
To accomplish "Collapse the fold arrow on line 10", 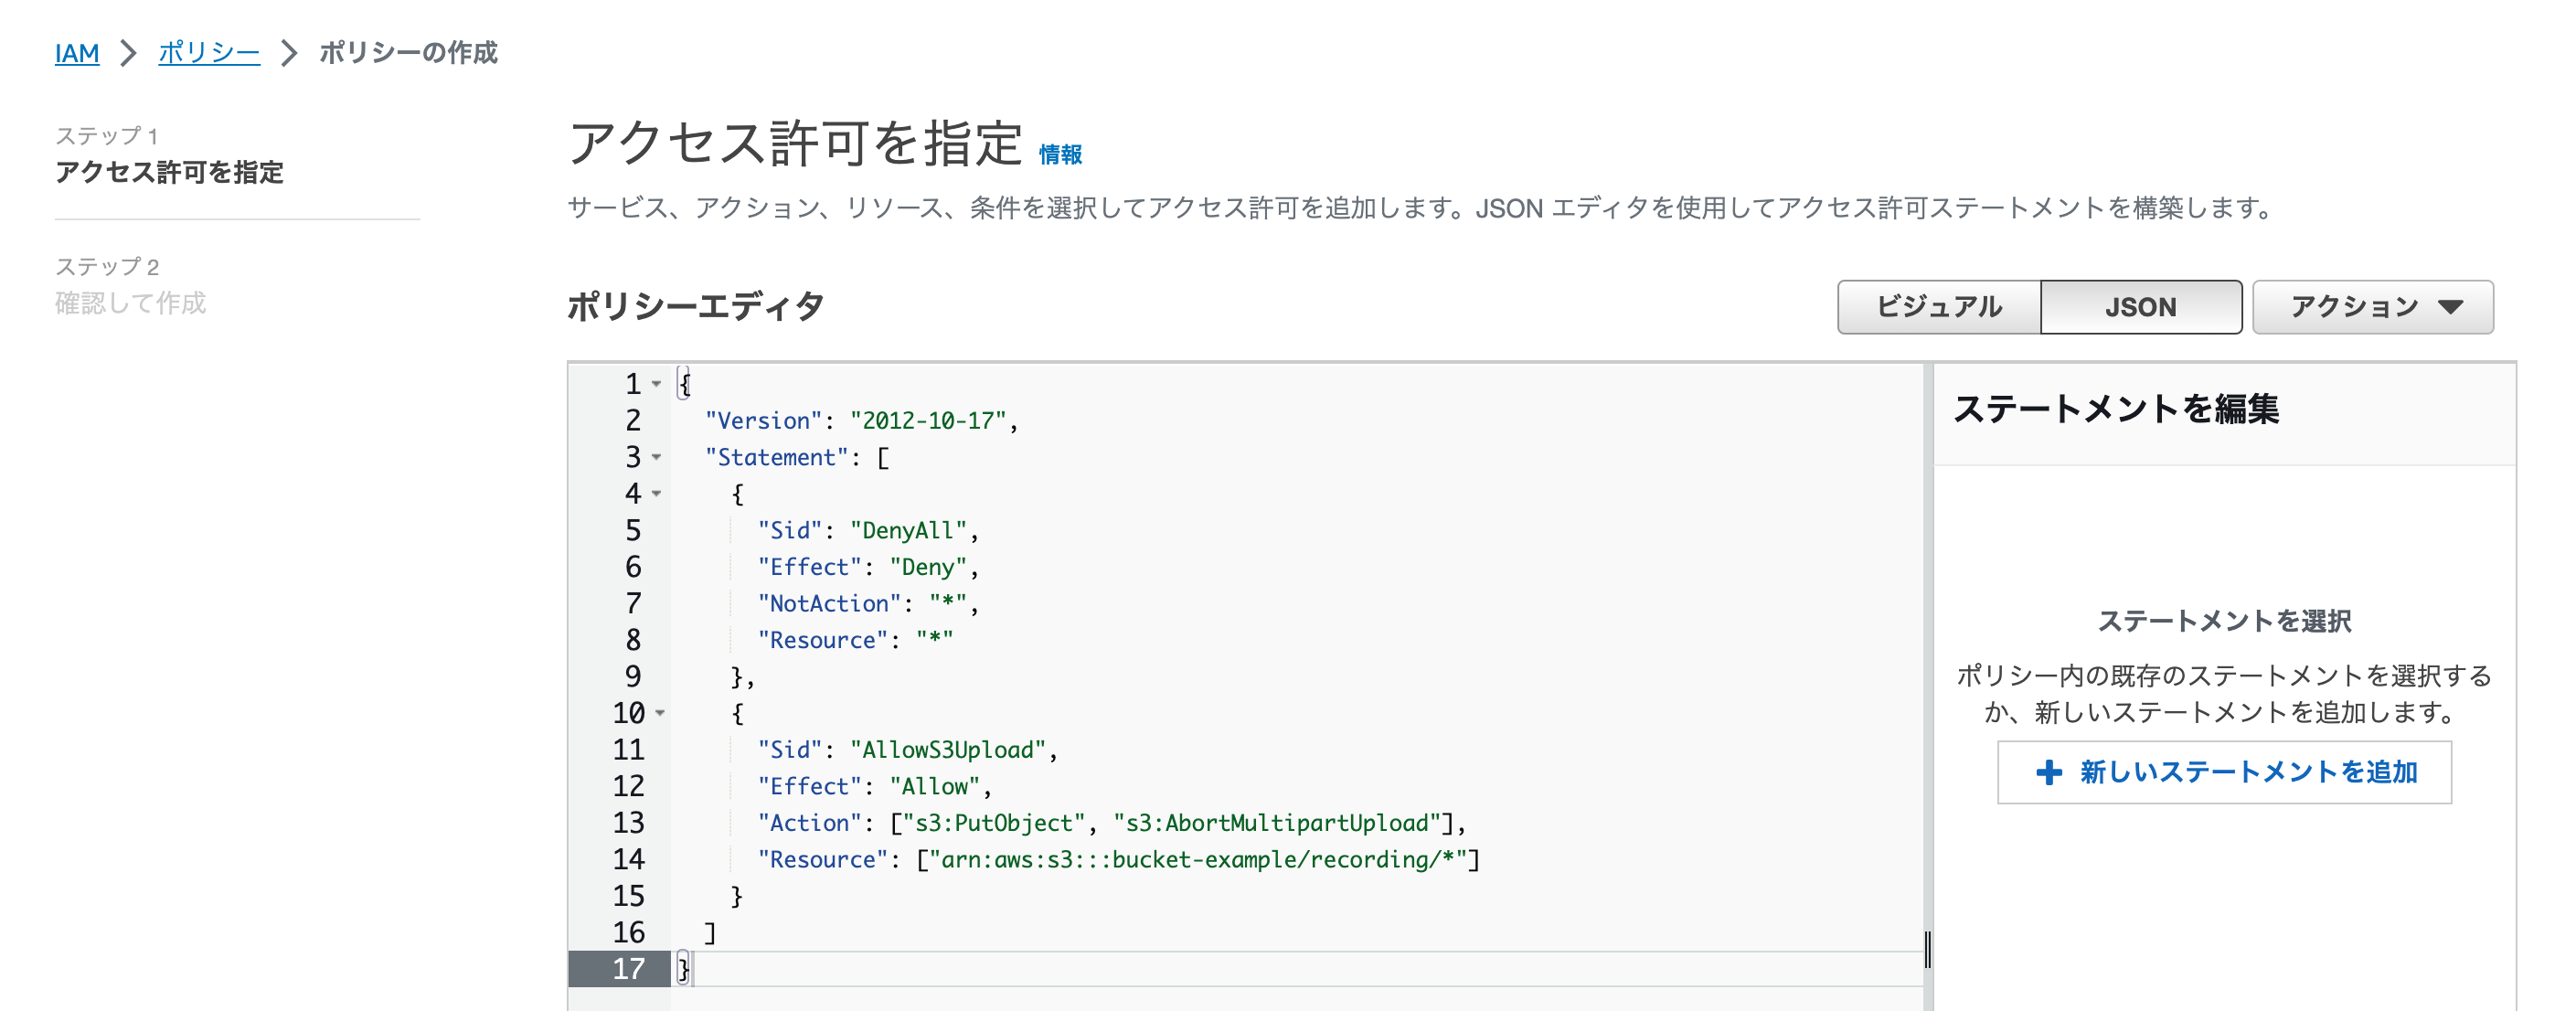I will click(x=660, y=713).
